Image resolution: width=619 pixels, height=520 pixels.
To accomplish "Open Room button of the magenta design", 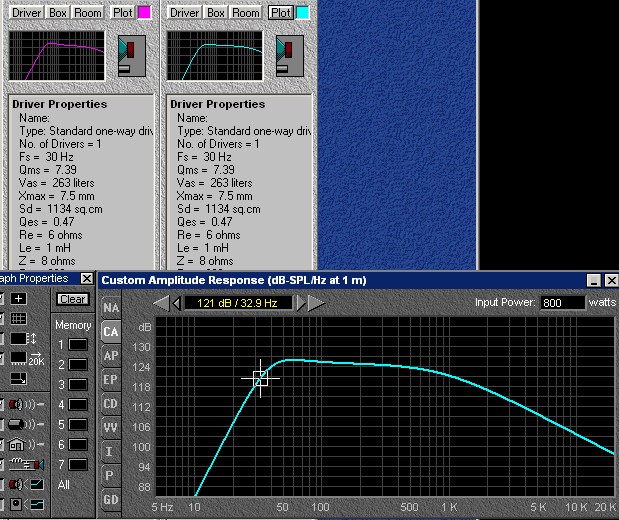I will tap(88, 13).
